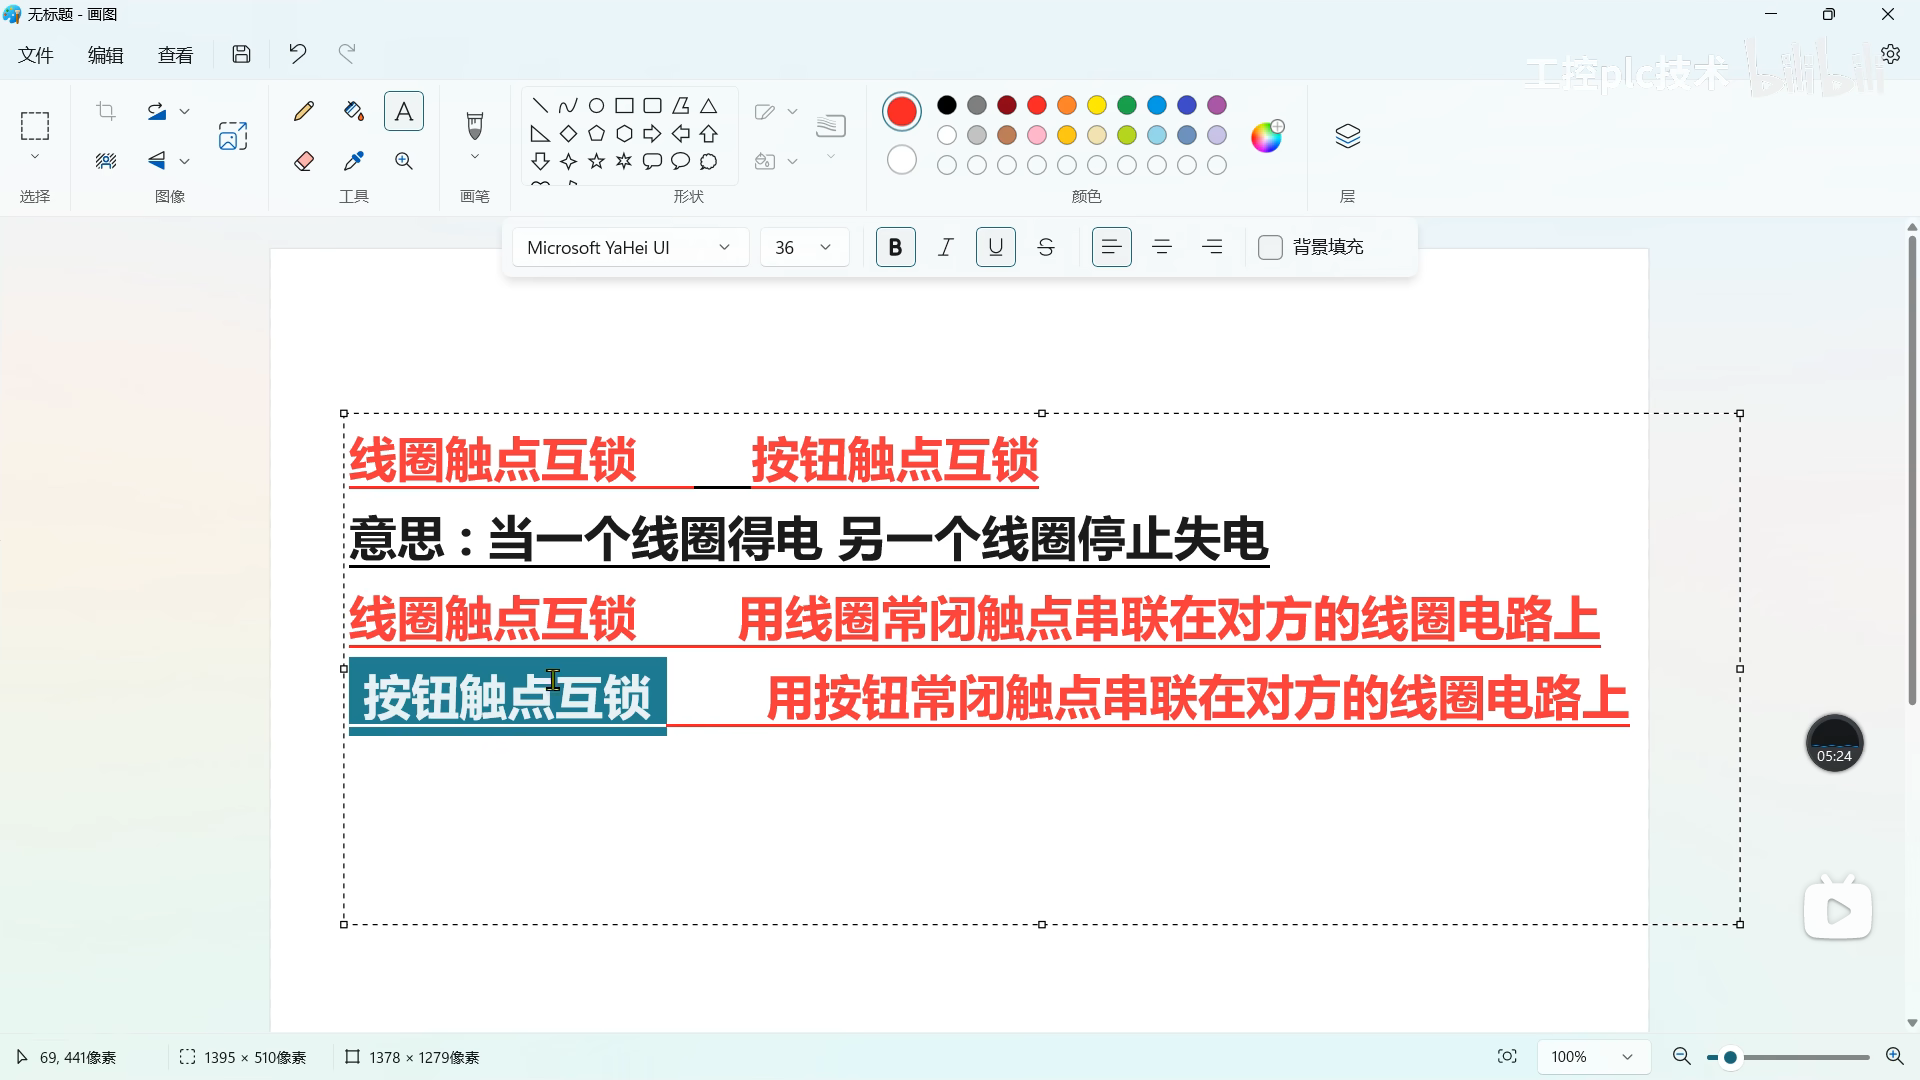This screenshot has height=1080, width=1920.
Task: Pick the green color swatch
Action: tap(1127, 105)
